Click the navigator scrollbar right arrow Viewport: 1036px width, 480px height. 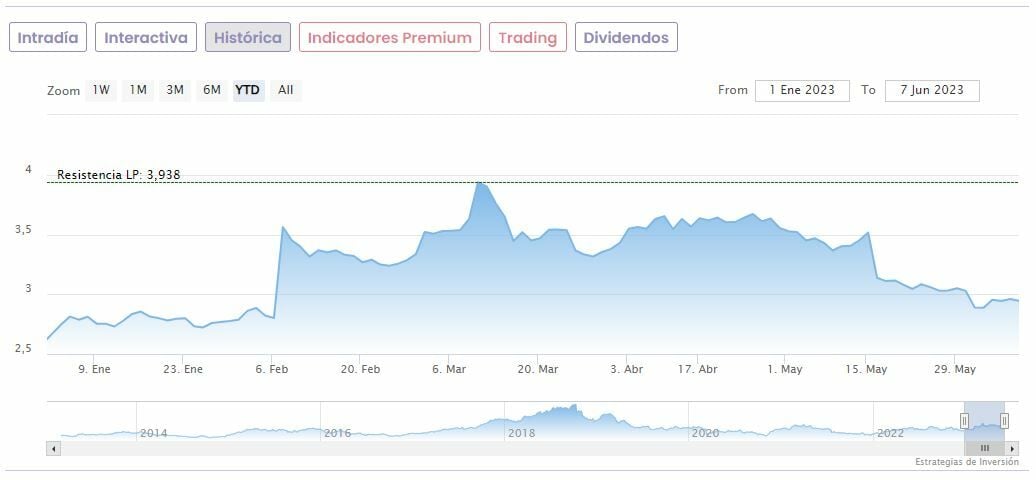tap(1013, 449)
